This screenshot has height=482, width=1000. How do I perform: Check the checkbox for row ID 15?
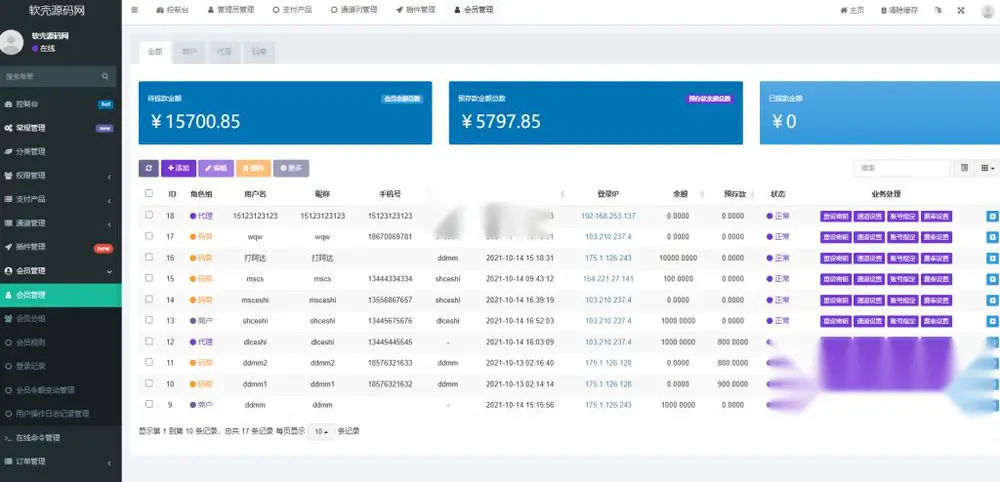tap(149, 278)
